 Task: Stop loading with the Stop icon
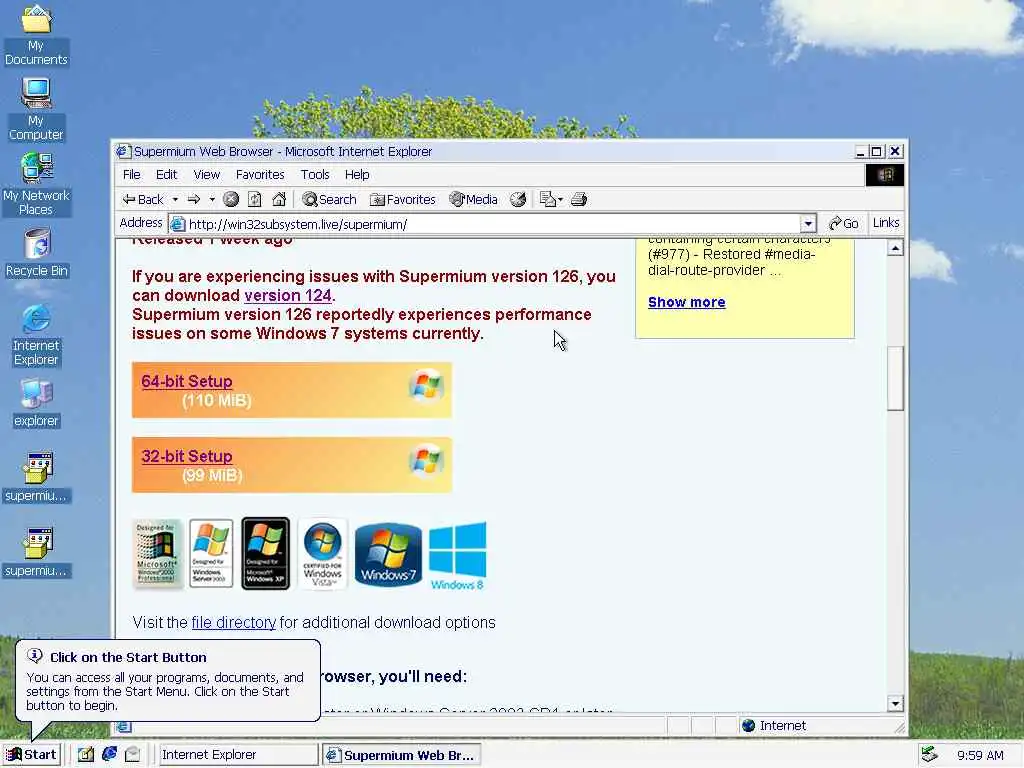(231, 200)
